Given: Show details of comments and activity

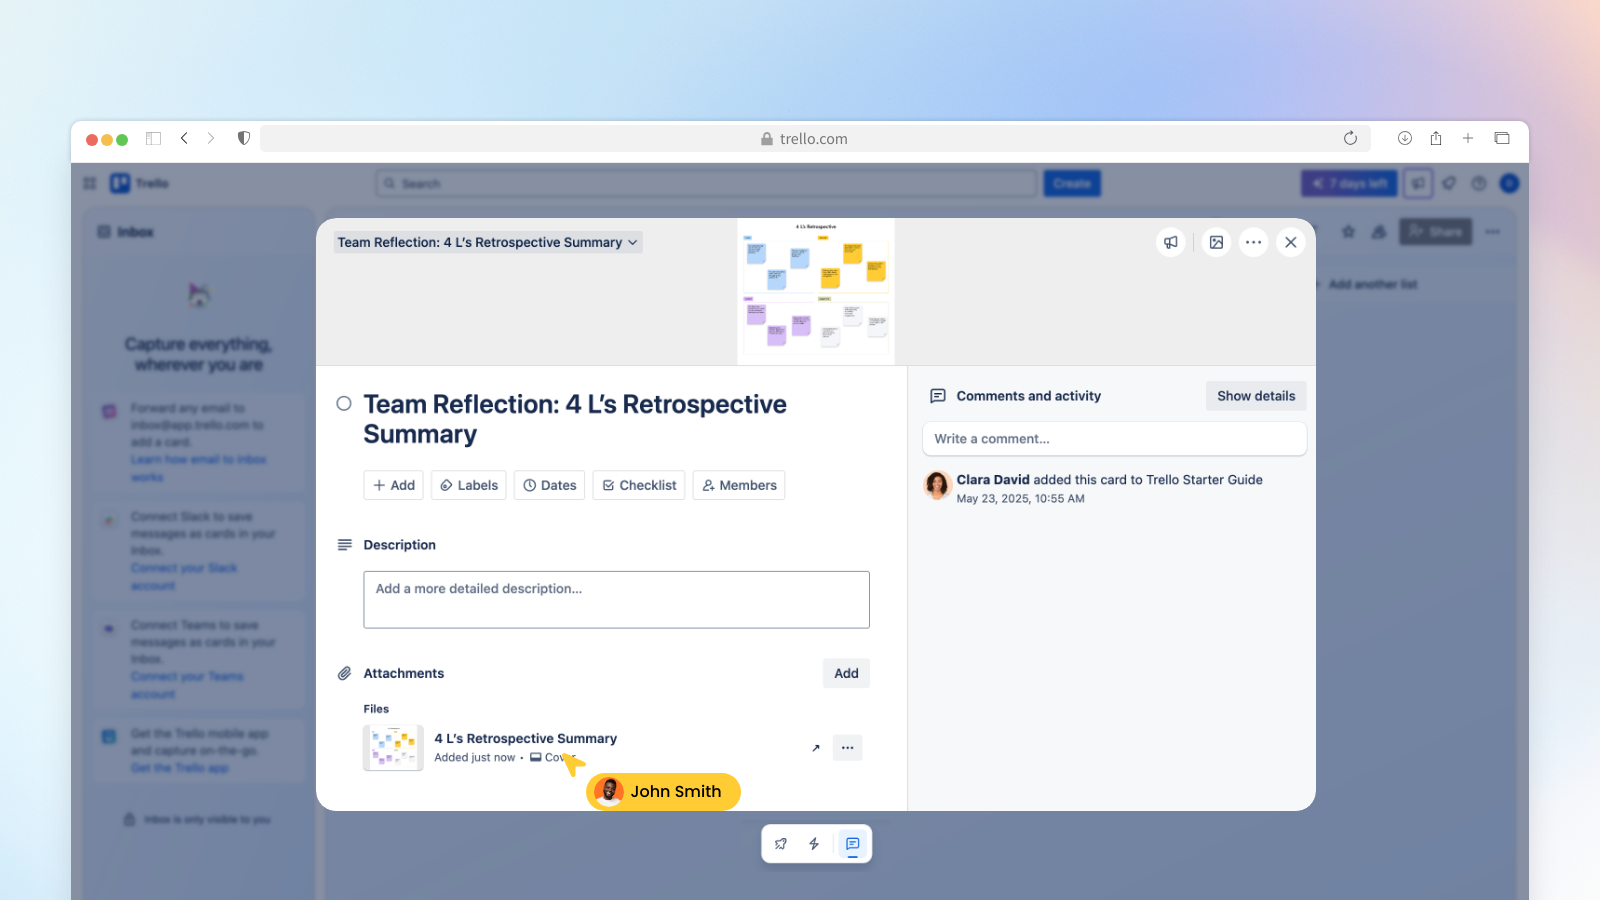Looking at the screenshot, I should click(x=1255, y=395).
